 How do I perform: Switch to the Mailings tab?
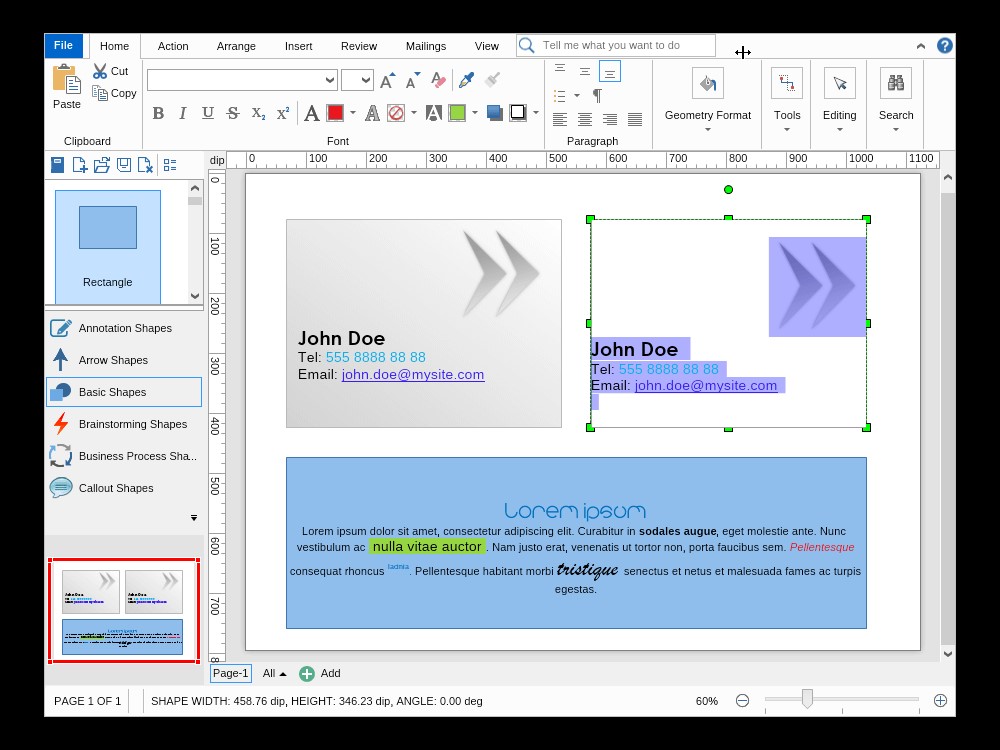coord(426,46)
